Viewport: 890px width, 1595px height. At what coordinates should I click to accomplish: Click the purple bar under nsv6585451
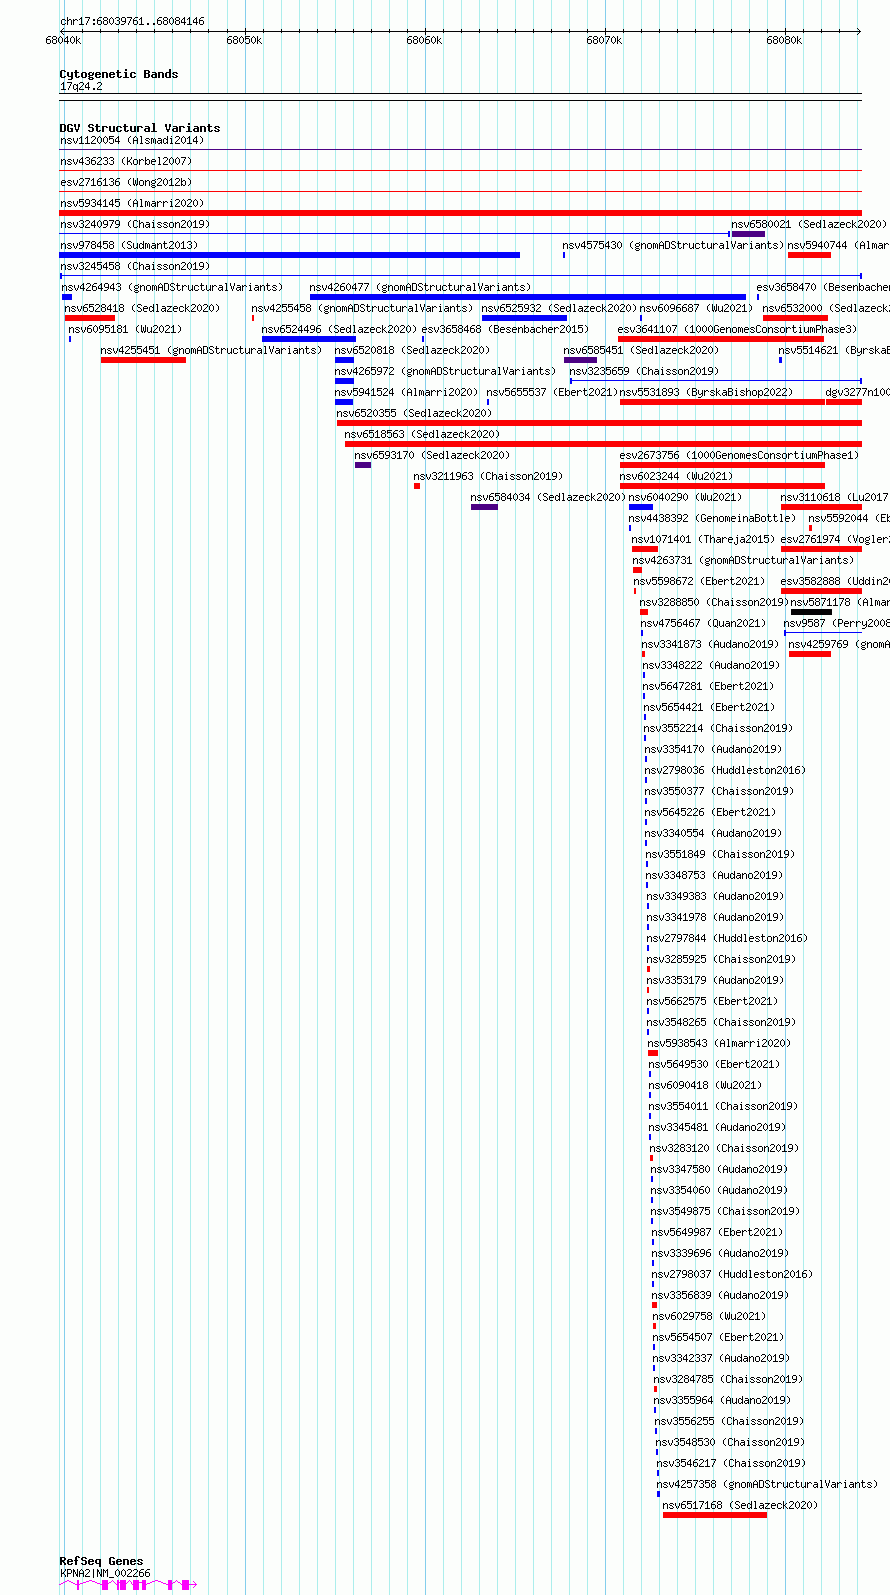click(580, 360)
